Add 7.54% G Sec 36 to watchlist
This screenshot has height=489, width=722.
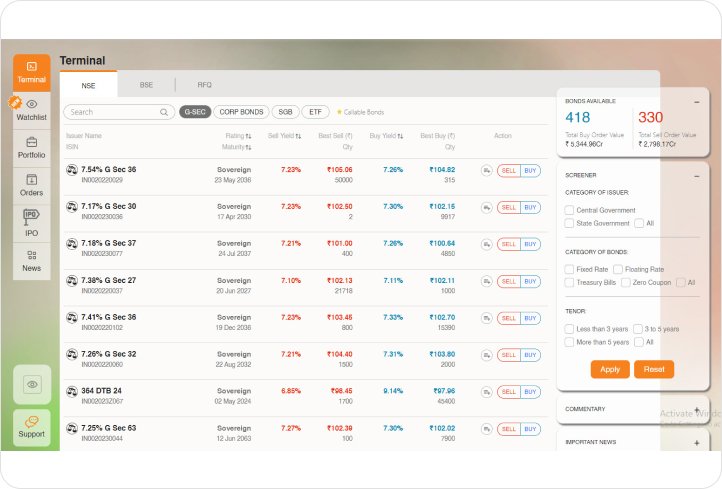(486, 171)
